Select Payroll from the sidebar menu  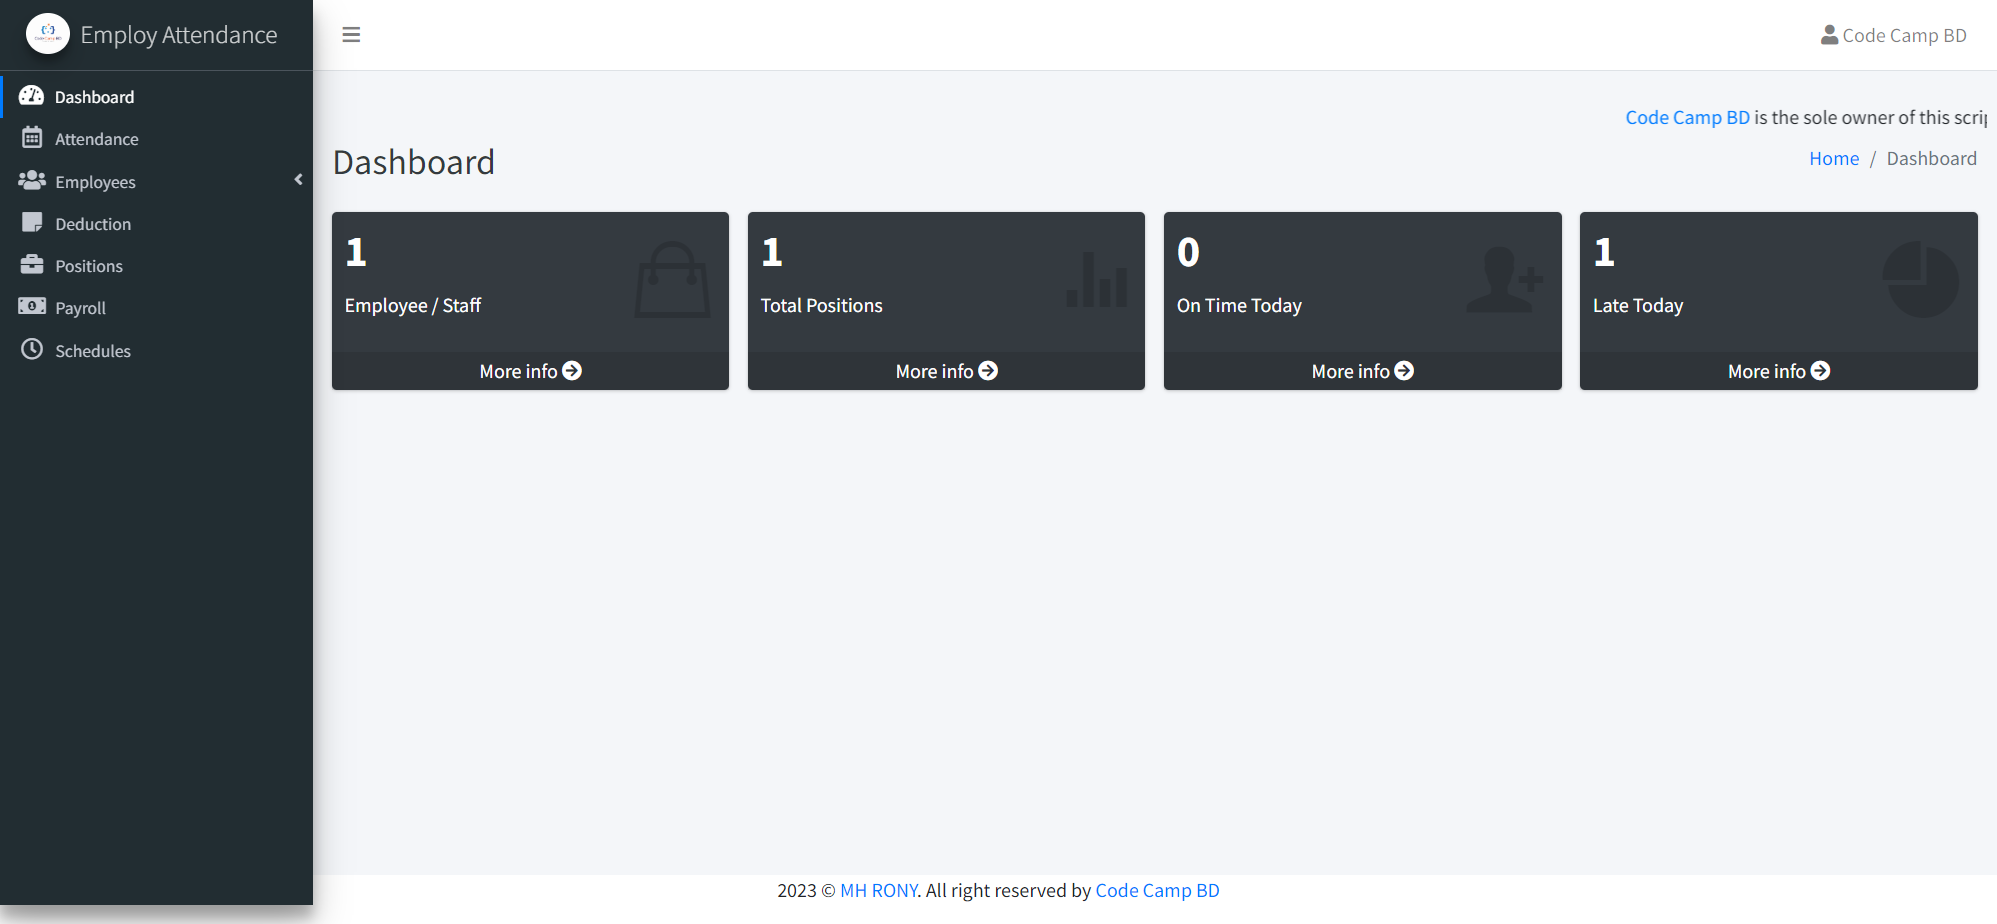point(80,307)
